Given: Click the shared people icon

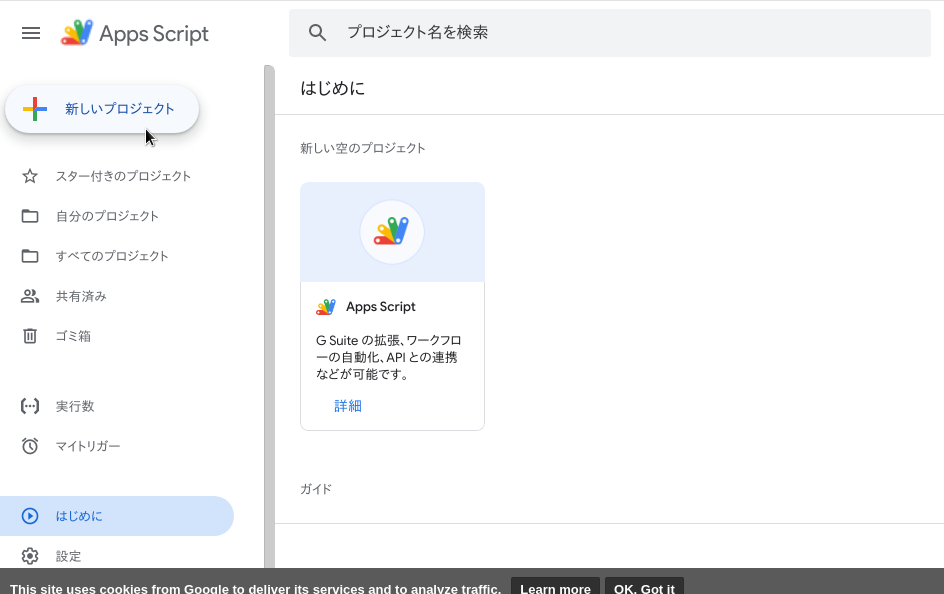Looking at the screenshot, I should (x=30, y=296).
